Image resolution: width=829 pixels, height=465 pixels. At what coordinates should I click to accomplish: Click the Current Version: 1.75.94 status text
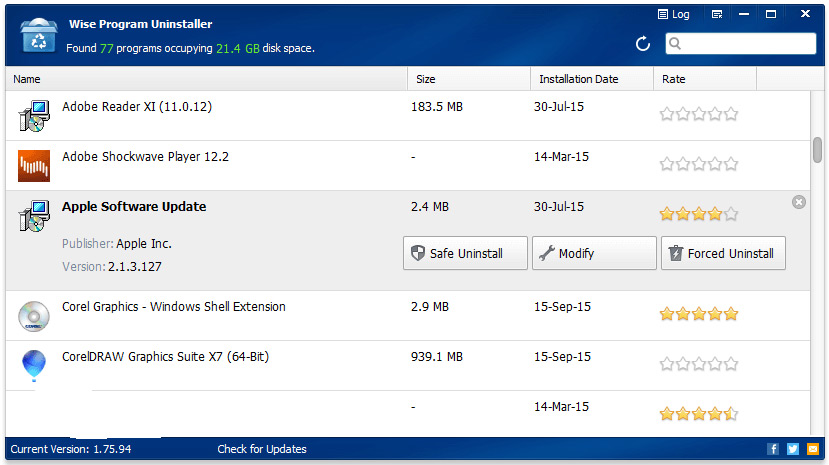point(71,449)
